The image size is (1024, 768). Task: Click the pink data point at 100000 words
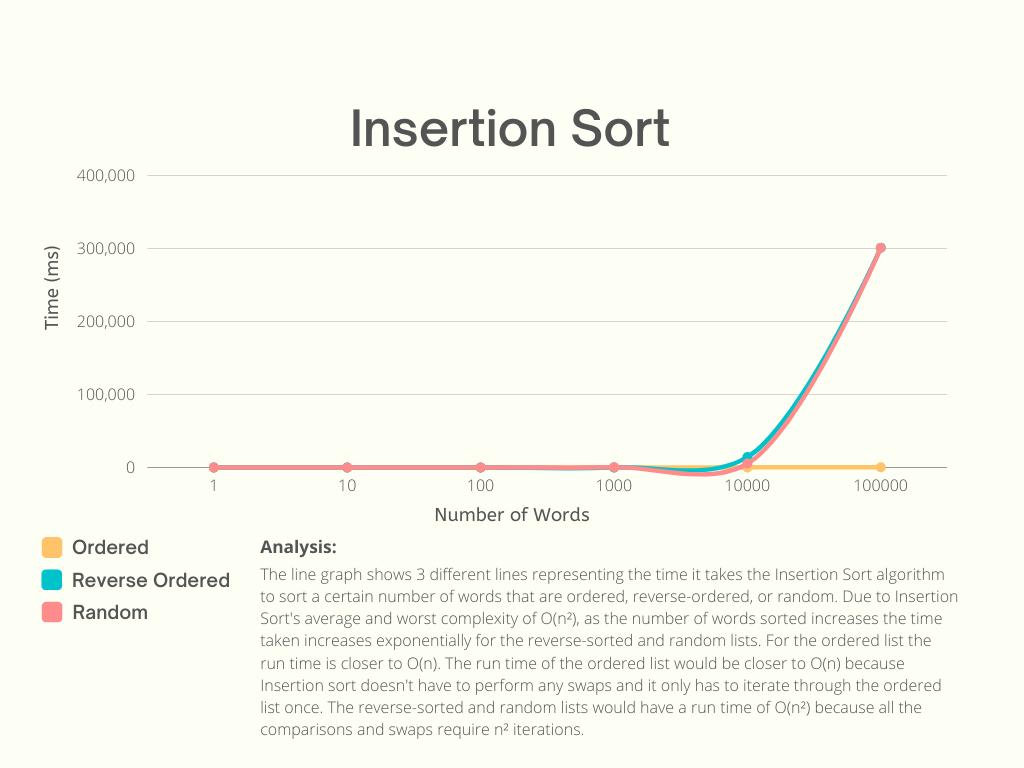coord(880,248)
